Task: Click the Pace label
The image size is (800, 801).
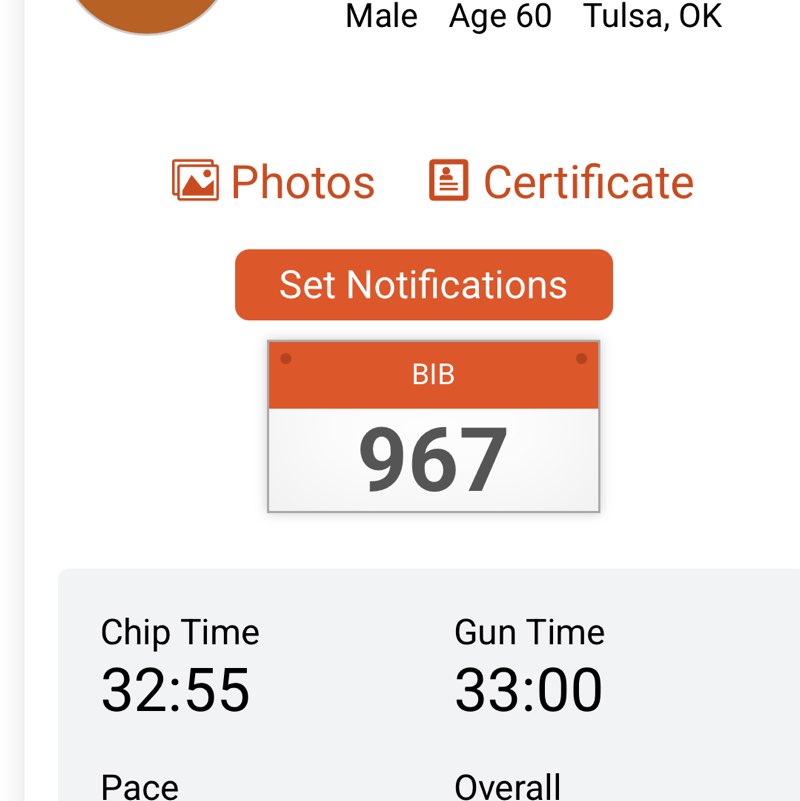Action: point(140,787)
